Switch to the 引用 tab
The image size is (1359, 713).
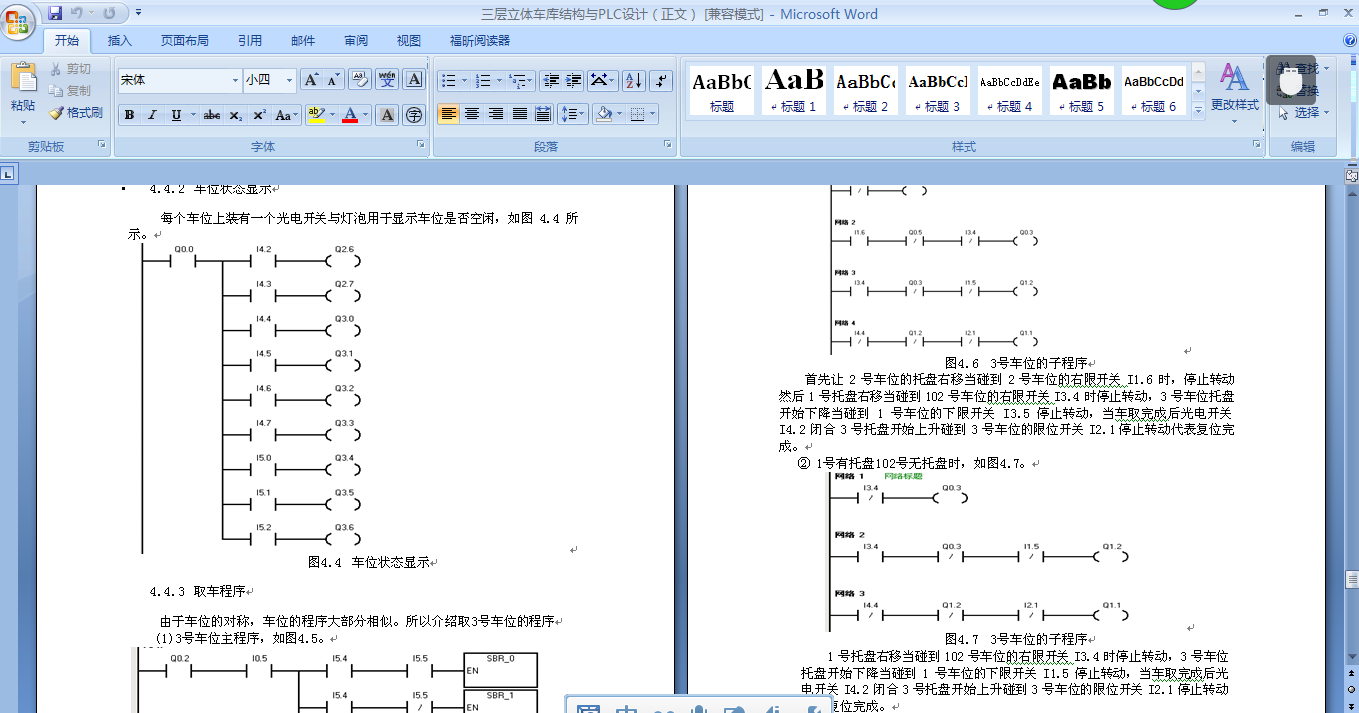pos(250,41)
